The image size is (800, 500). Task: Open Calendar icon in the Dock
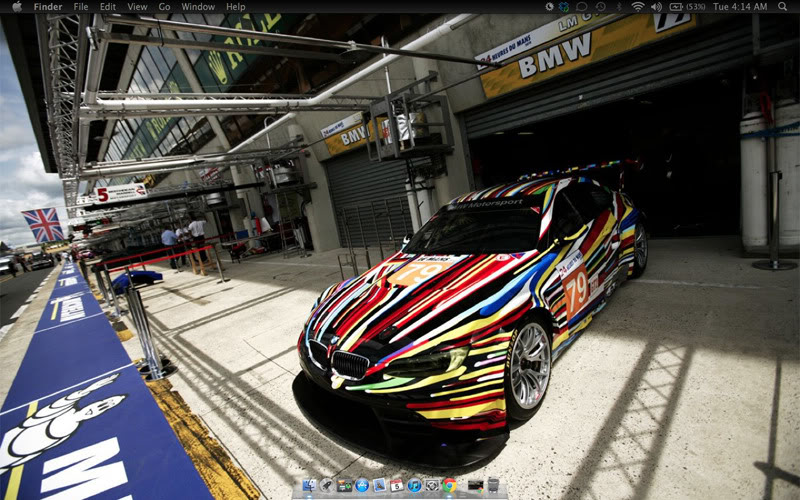pyautogui.click(x=397, y=485)
